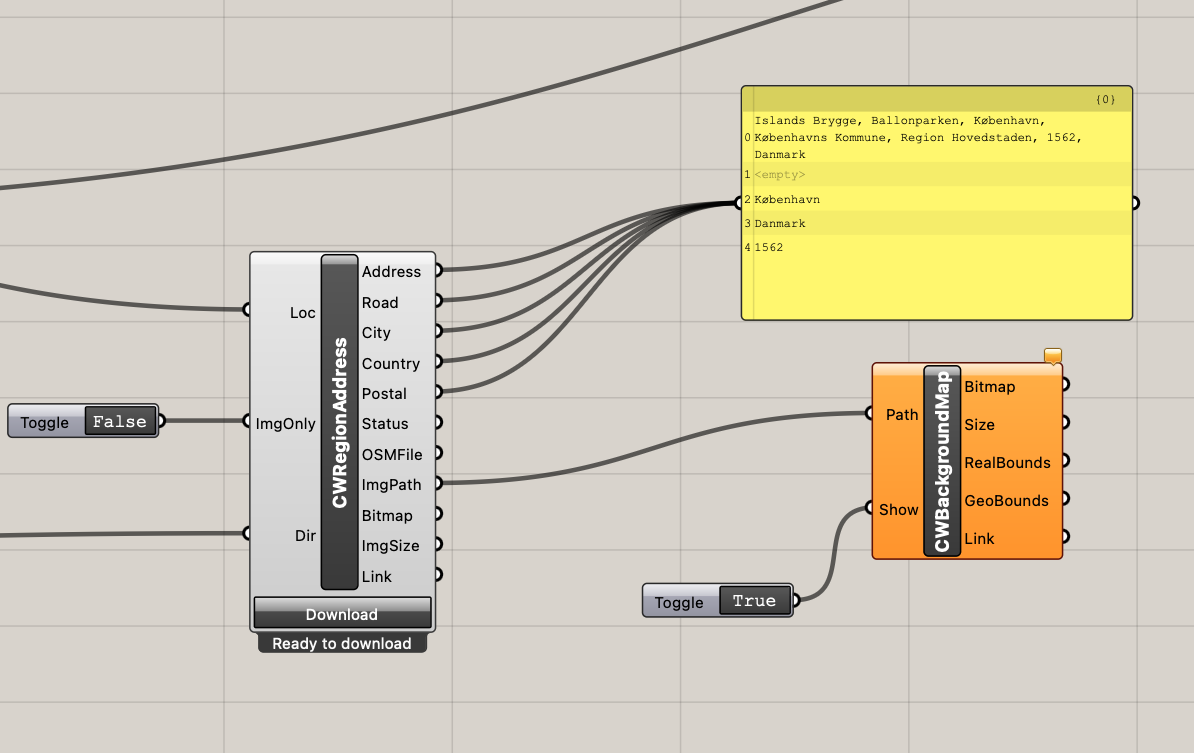Click the Link output on CWBackgroundMap
1194x753 pixels.
[979, 538]
